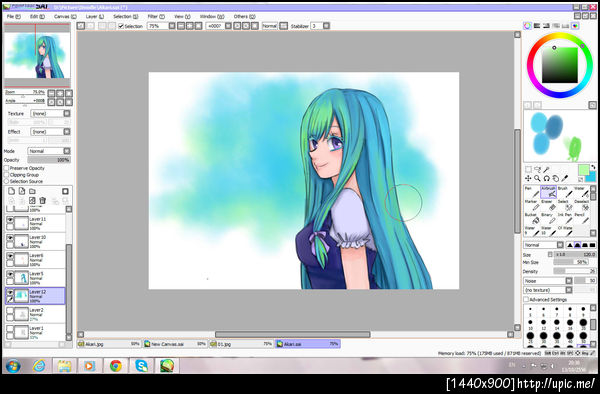The height and width of the screenshot is (394, 600).
Task: Click the navigator preview thumbnail
Action: [x=37, y=55]
